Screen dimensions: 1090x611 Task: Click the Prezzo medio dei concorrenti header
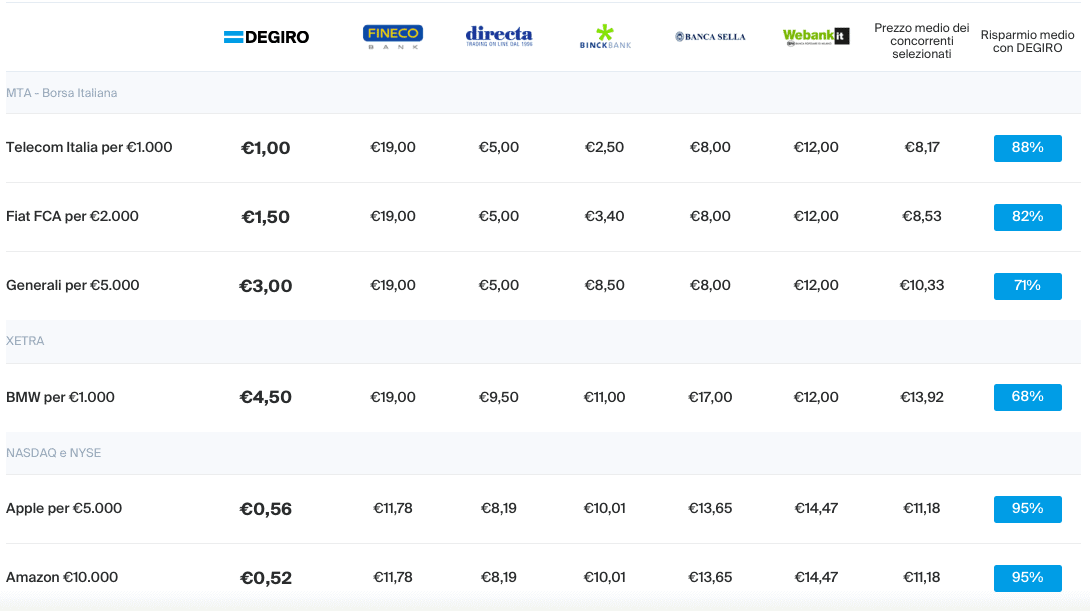click(x=922, y=41)
